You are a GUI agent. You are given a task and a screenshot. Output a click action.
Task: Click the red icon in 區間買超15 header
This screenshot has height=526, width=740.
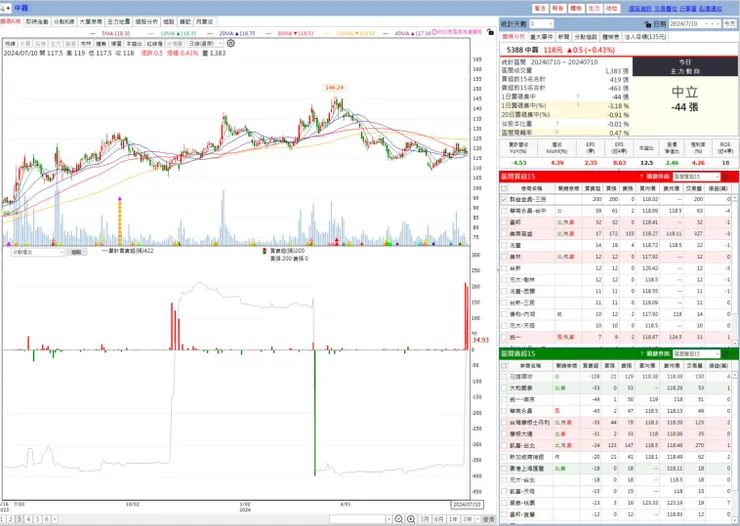(725, 176)
